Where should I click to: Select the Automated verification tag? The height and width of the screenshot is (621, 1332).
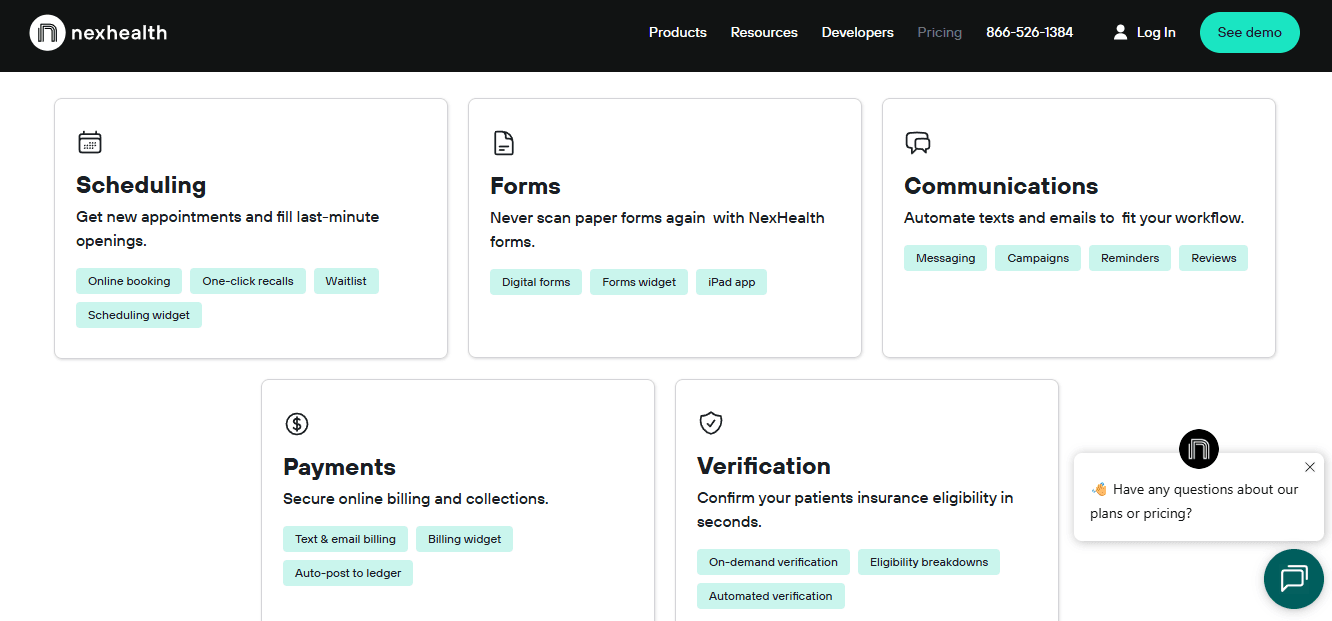coord(771,596)
